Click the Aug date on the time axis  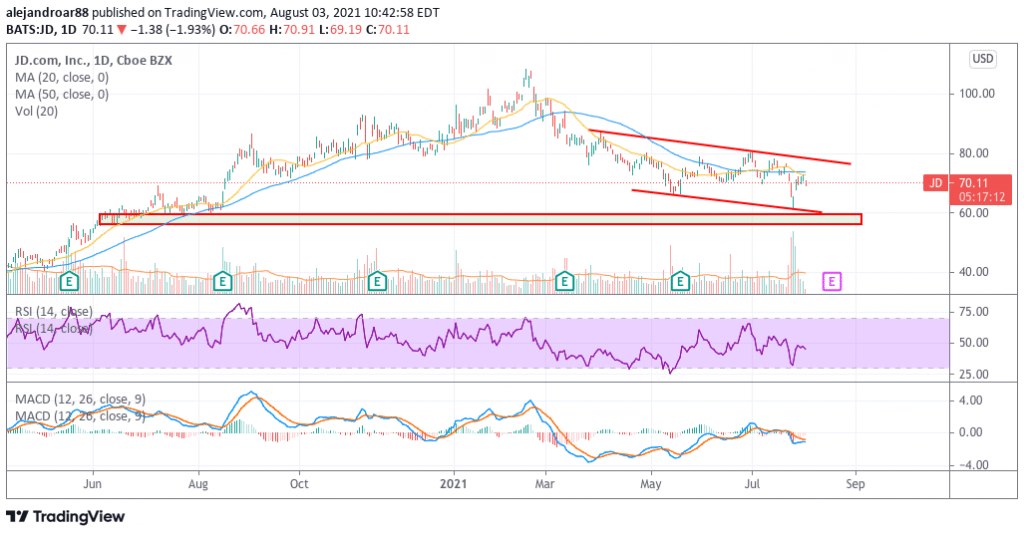pos(198,484)
